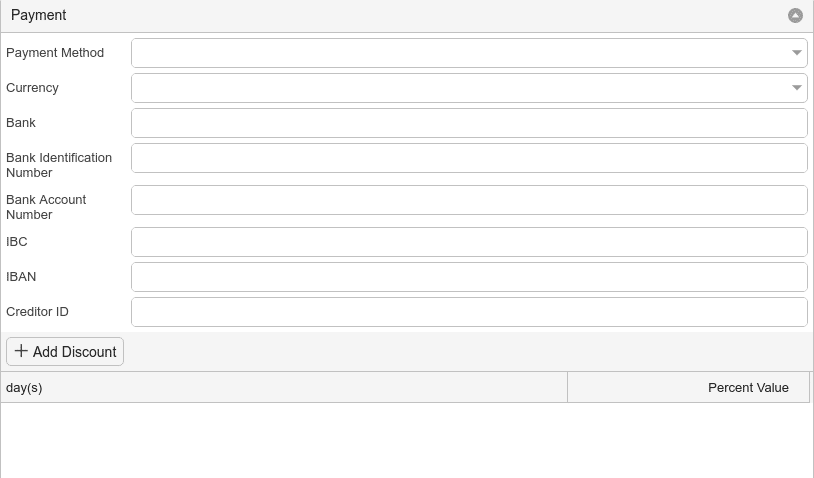Screen dimensions: 814x478
Task: Click the plus icon on Add Discount
Action: point(21,351)
